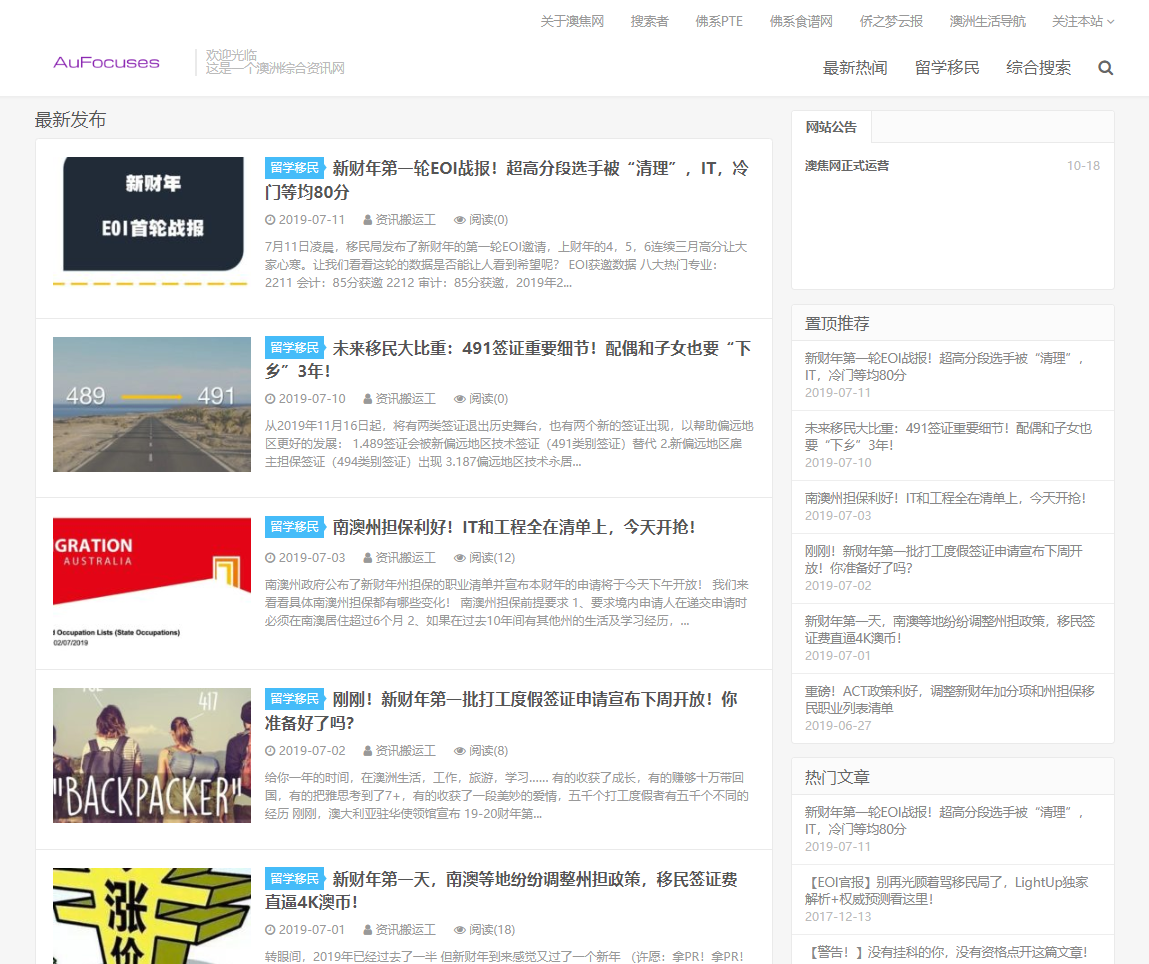Click 留学移民 tag on 491签证 article
This screenshot has width=1149, height=964.
(295, 347)
